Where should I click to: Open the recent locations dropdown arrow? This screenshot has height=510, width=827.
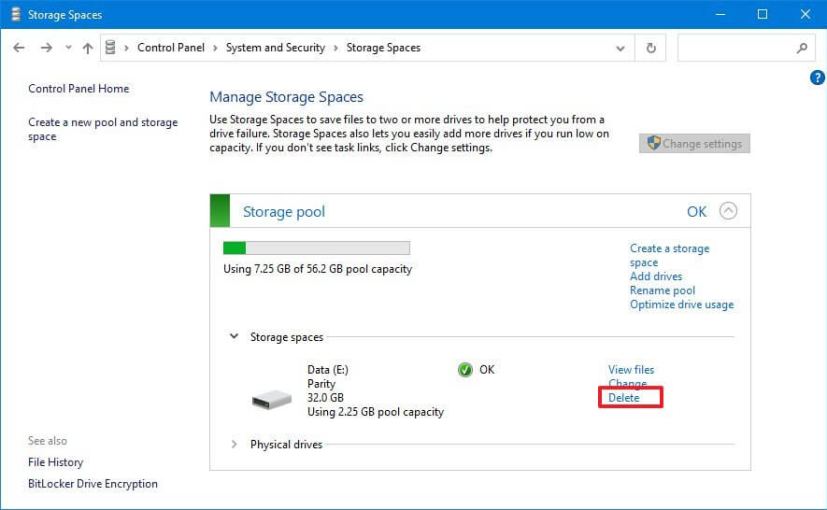(x=68, y=48)
